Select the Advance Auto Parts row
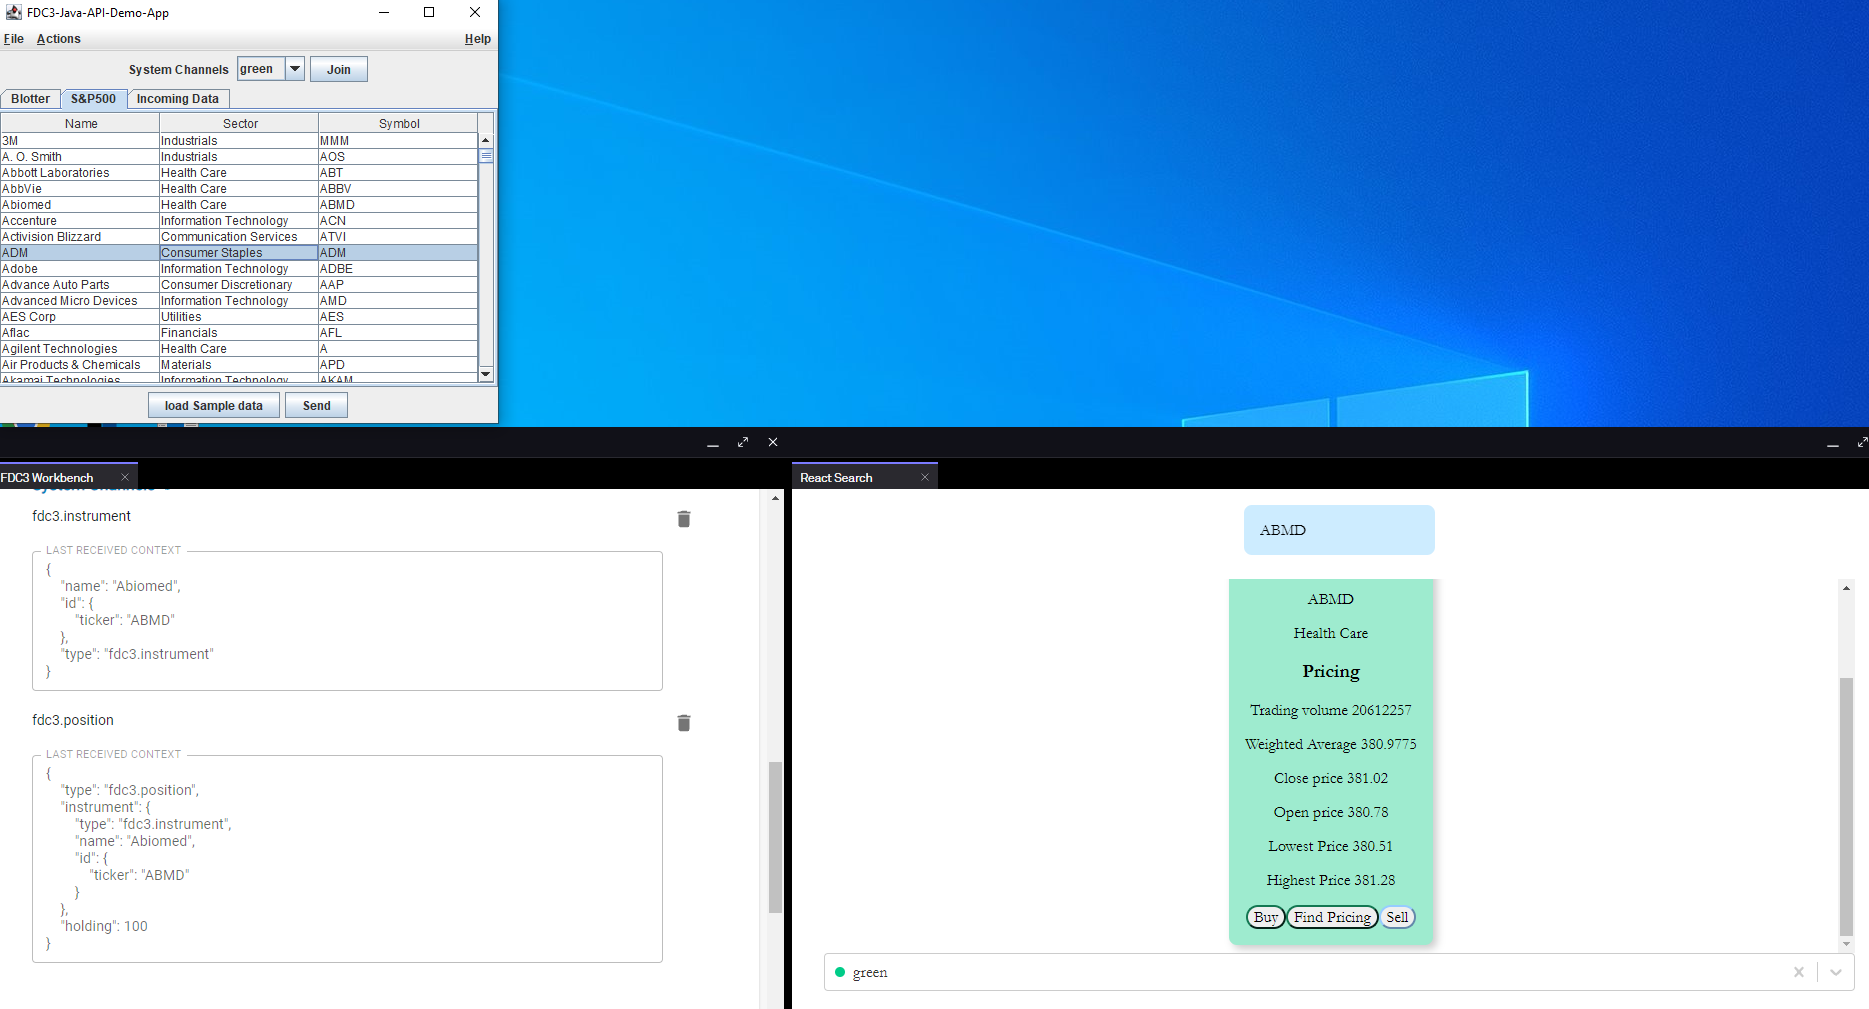This screenshot has width=1869, height=1009. click(239, 285)
